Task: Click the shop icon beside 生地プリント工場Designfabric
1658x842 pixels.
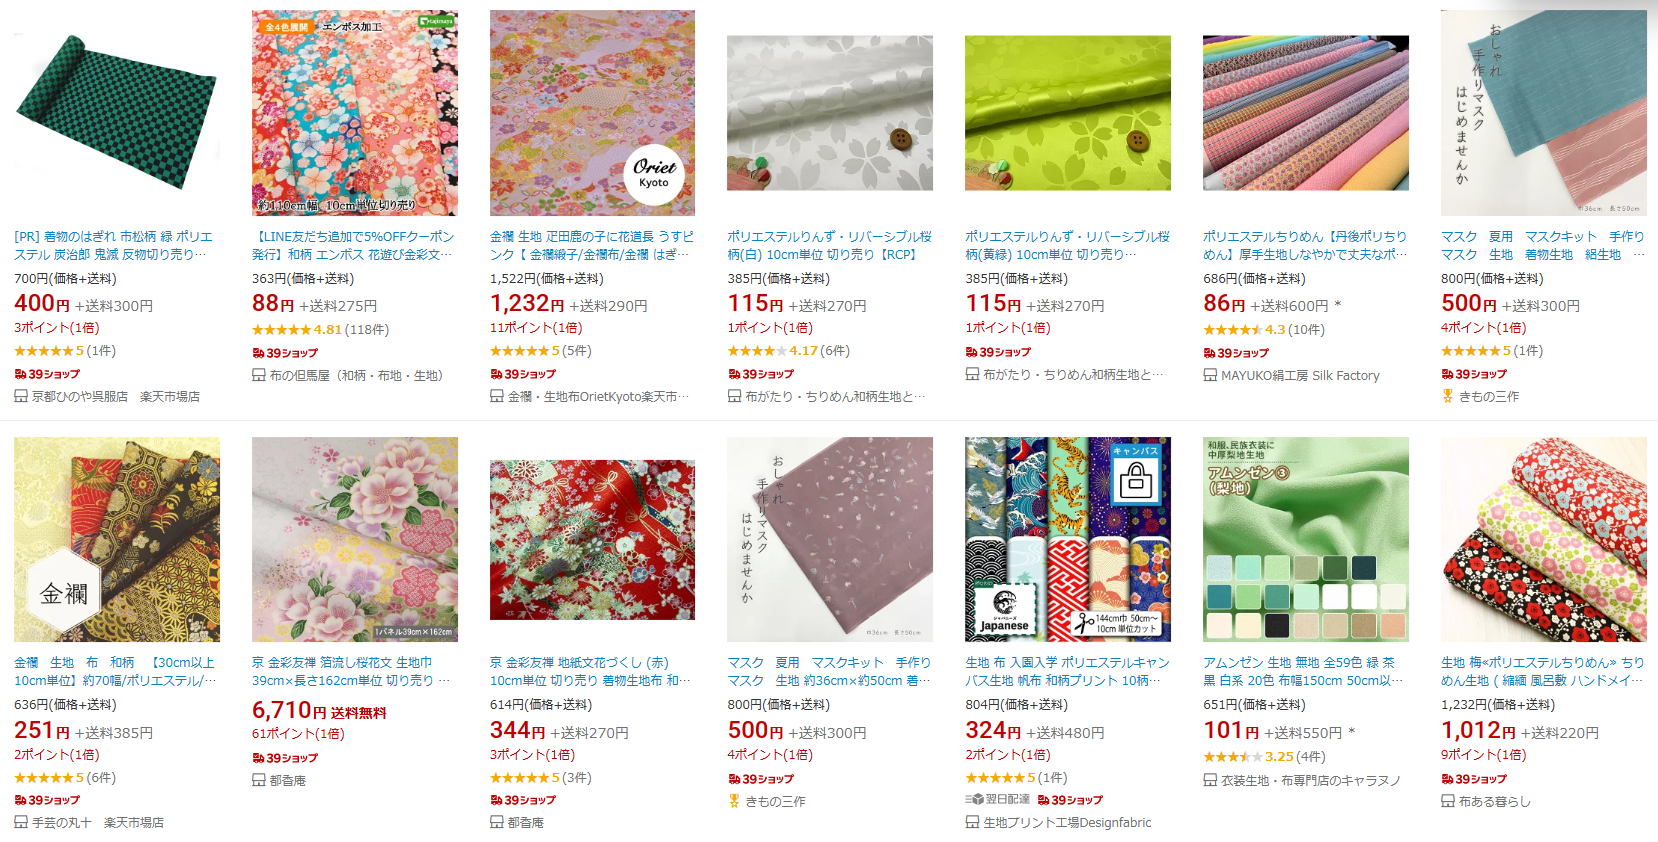Action: [972, 822]
